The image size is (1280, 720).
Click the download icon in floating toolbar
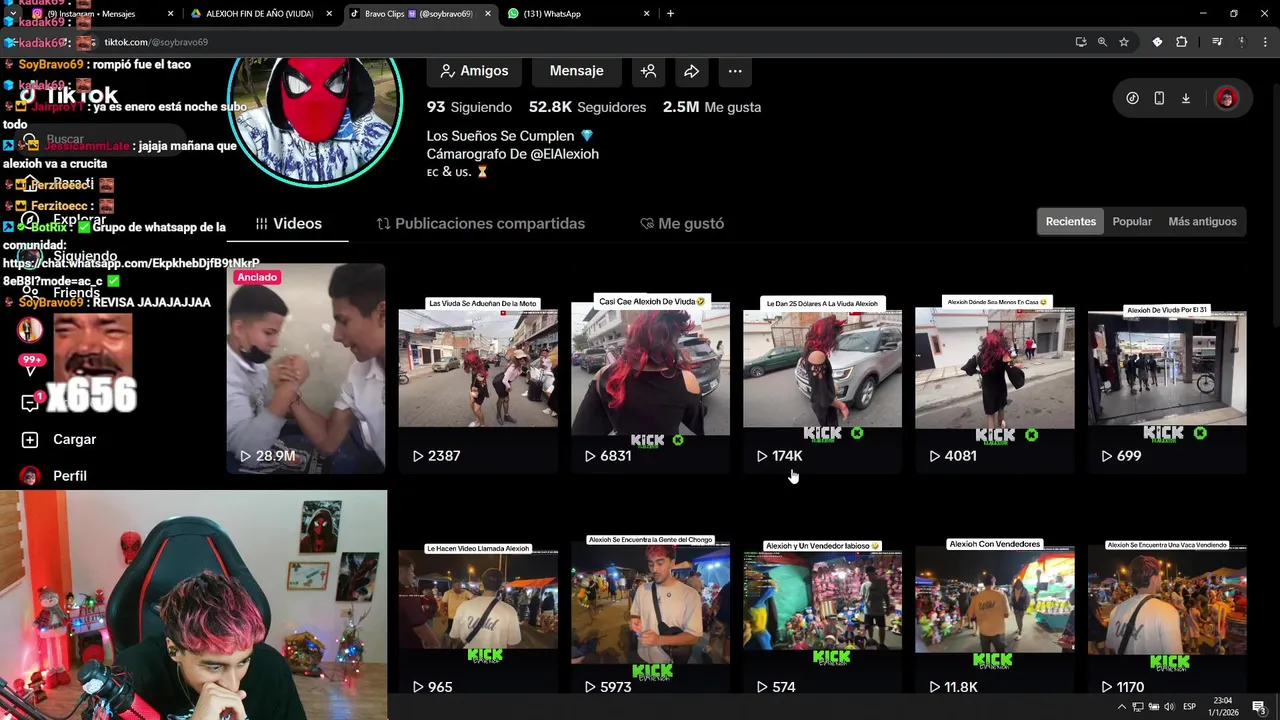[1186, 98]
